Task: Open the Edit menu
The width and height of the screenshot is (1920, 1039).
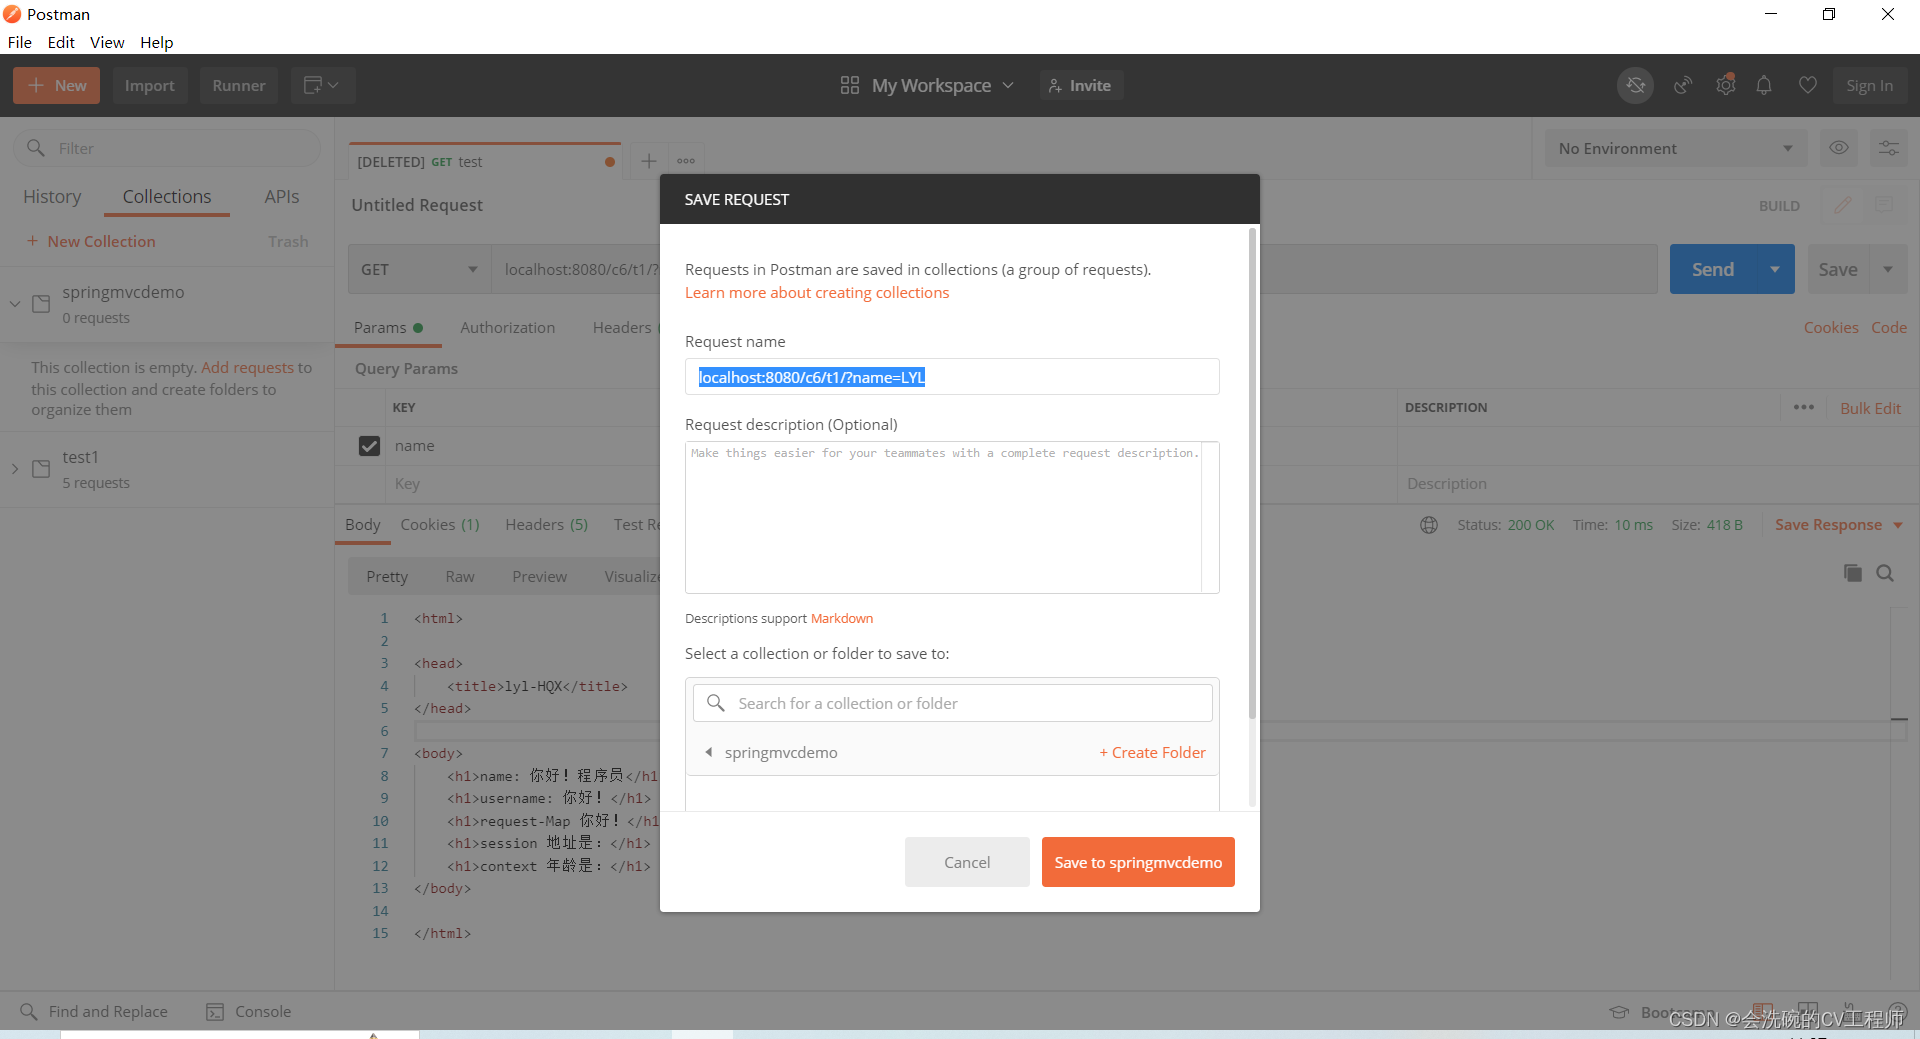Action: pos(61,42)
